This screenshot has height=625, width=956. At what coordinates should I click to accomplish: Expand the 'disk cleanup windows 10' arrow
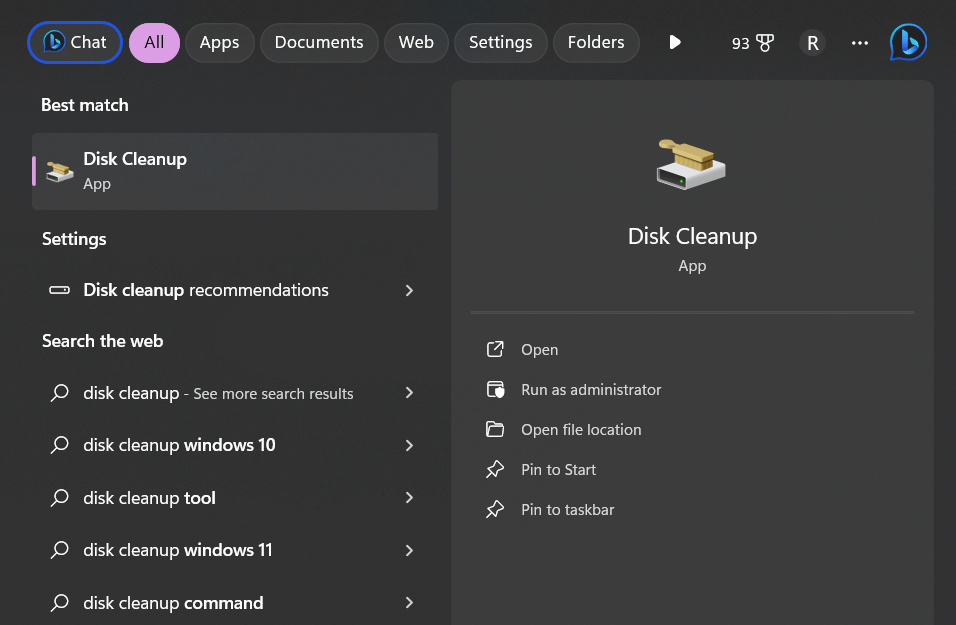click(x=409, y=445)
